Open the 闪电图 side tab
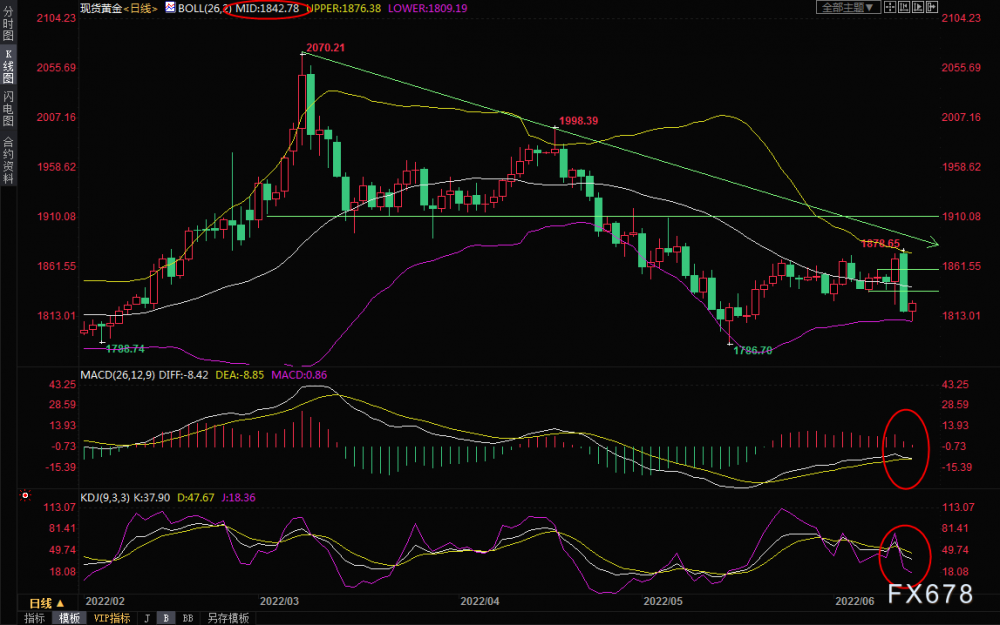The image size is (1000, 625). 8,109
